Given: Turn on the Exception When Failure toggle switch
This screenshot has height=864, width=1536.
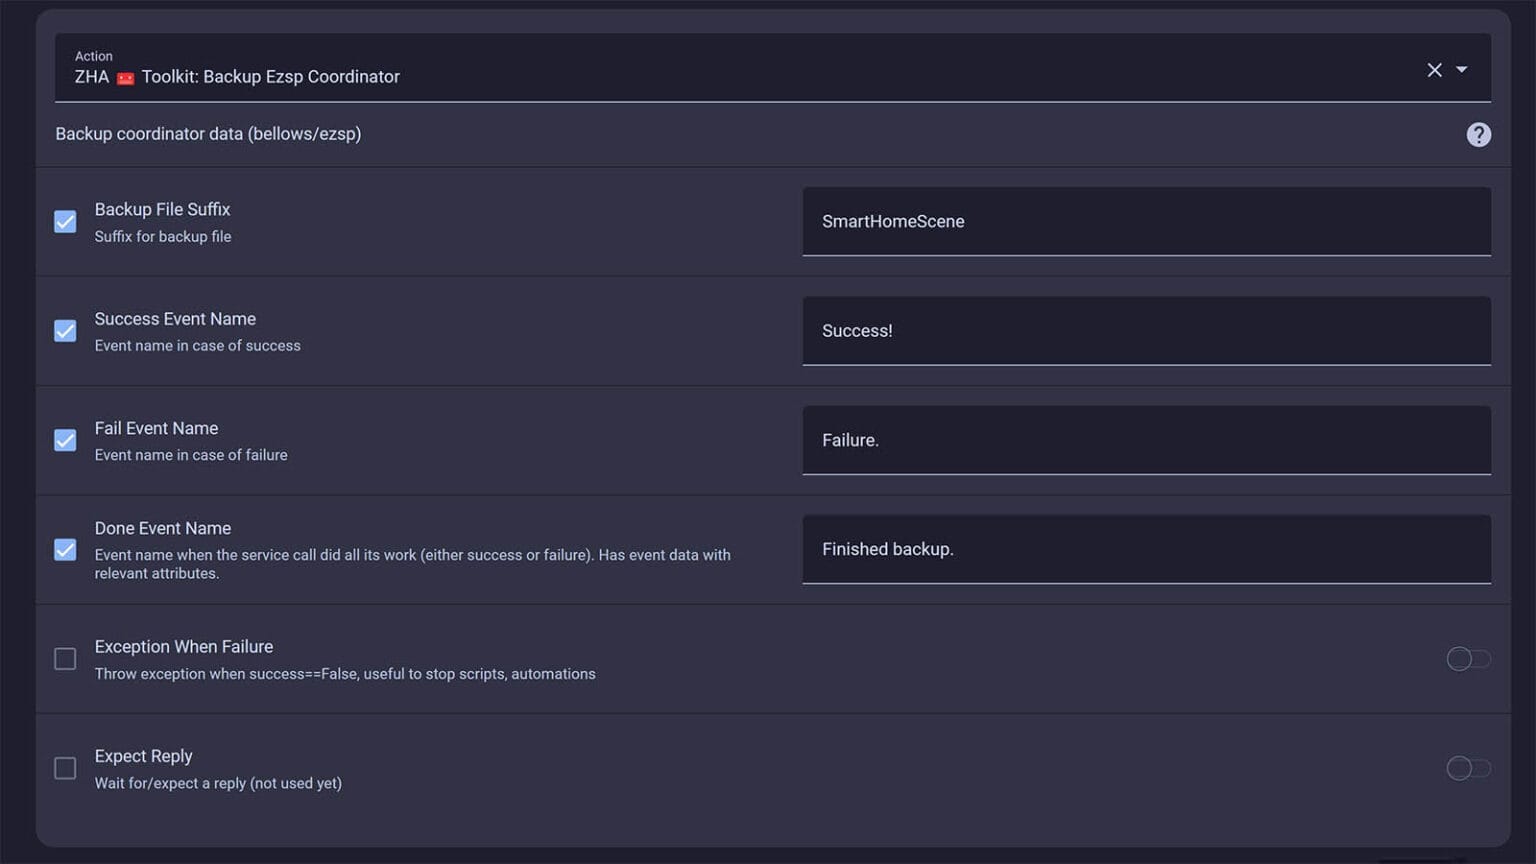Looking at the screenshot, I should pyautogui.click(x=1467, y=659).
